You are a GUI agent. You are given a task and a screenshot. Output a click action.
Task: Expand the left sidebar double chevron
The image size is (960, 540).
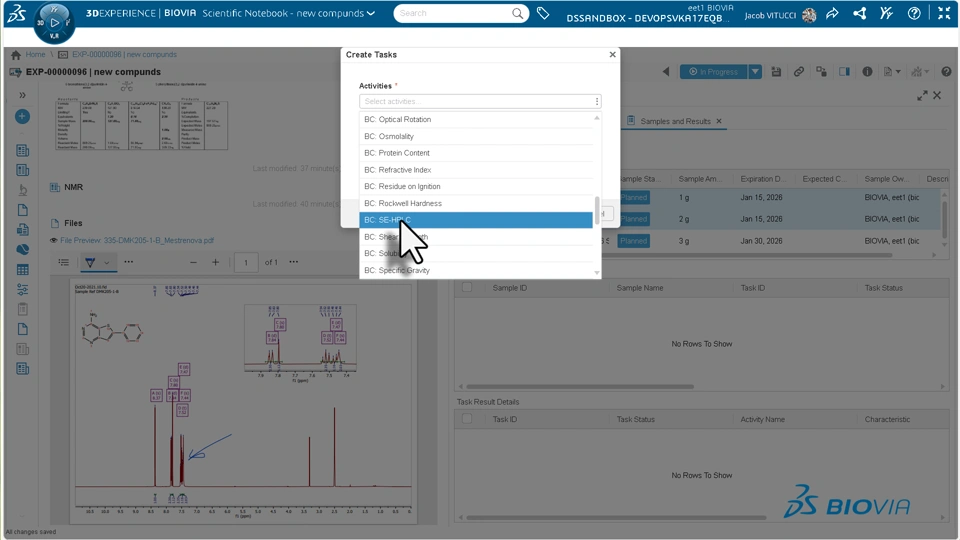coord(23,96)
